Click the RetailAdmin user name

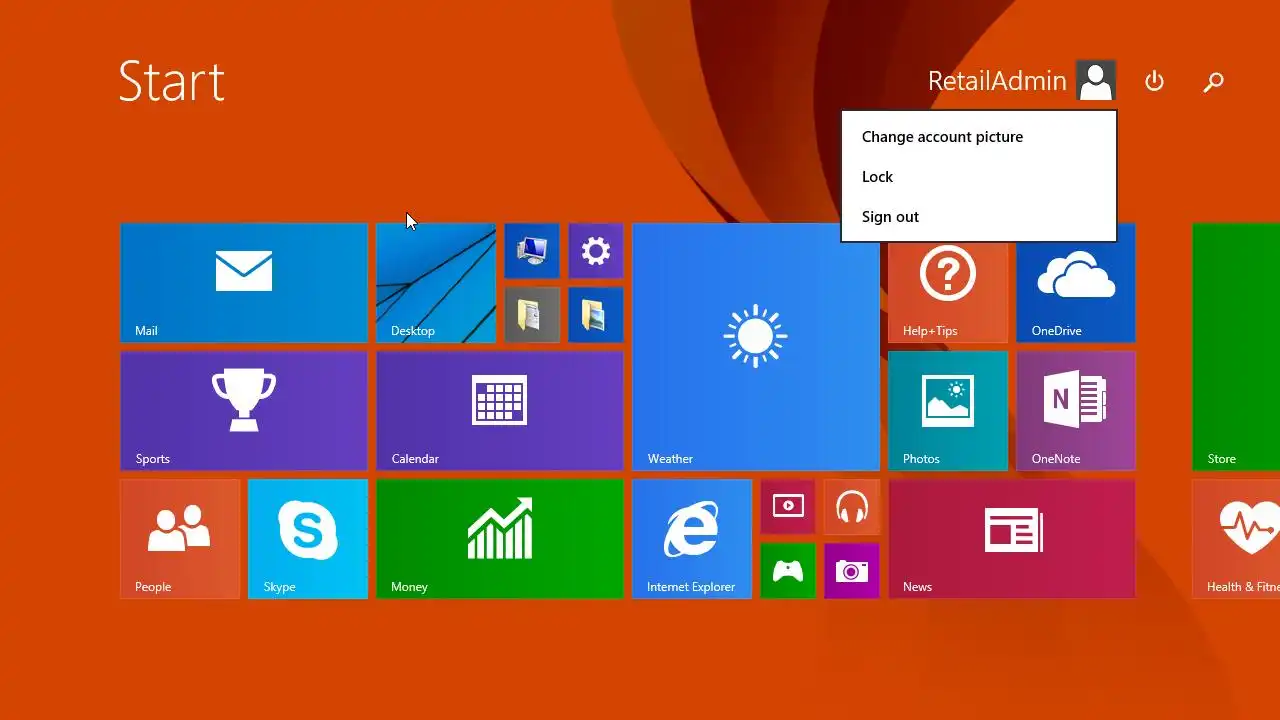pyautogui.click(x=997, y=81)
